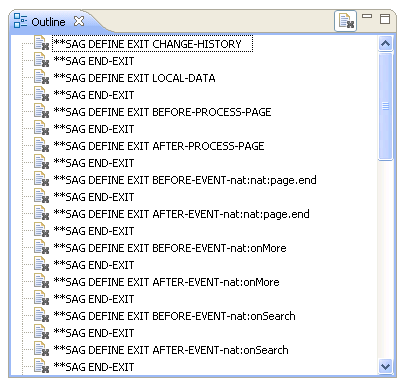The width and height of the screenshot is (408, 388).
Task: Click the scrollbar up arrow
Action: [386, 44]
